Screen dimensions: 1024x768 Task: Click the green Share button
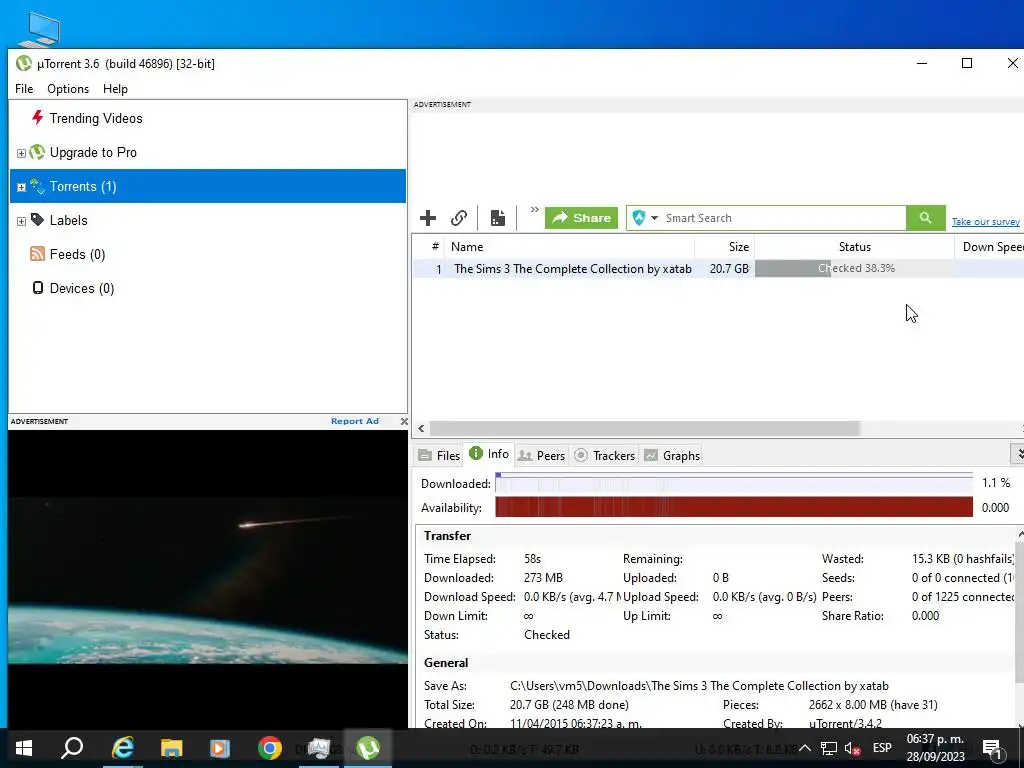coord(581,218)
